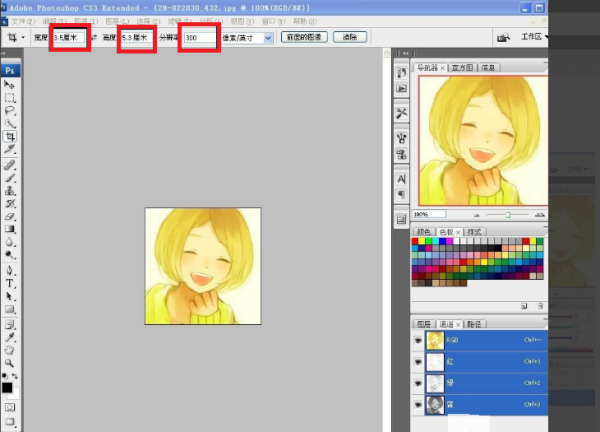Screen dimensions: 600x432
Task: Select the Slice tool
Action: [x=10, y=149]
